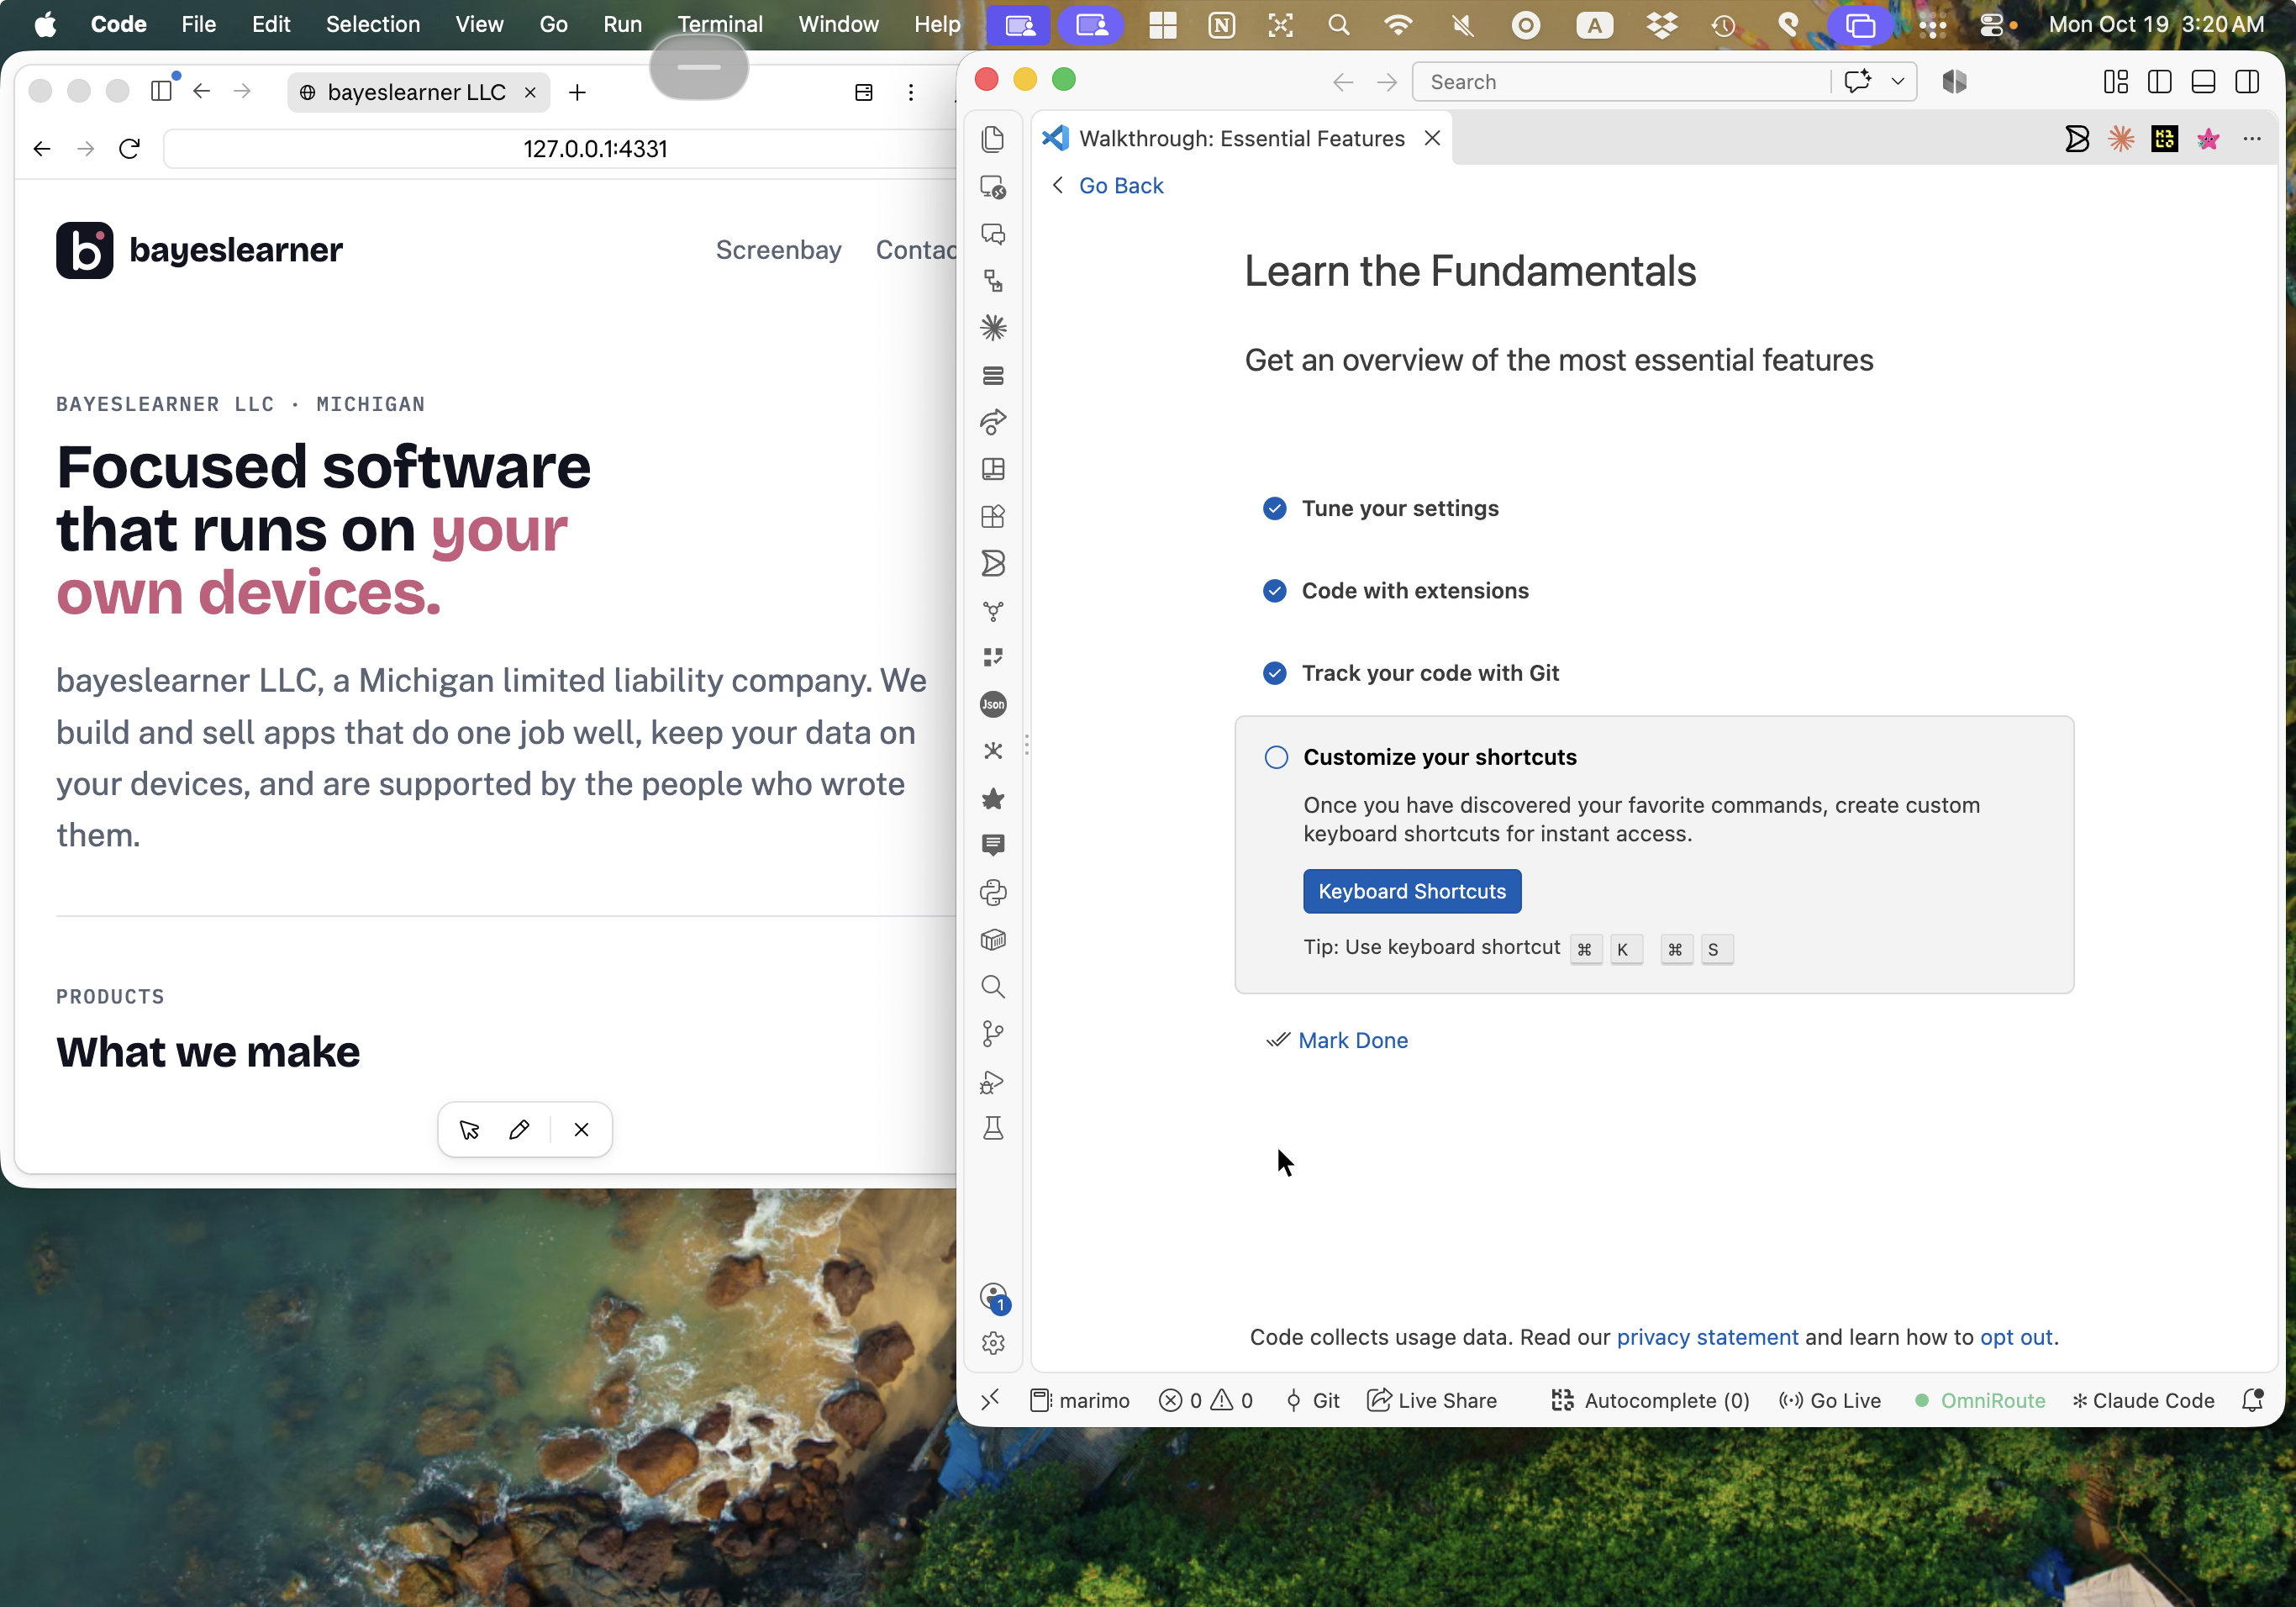Select the pencil edit tool in browser overlay
The height and width of the screenshot is (1607, 2296).
tap(519, 1130)
